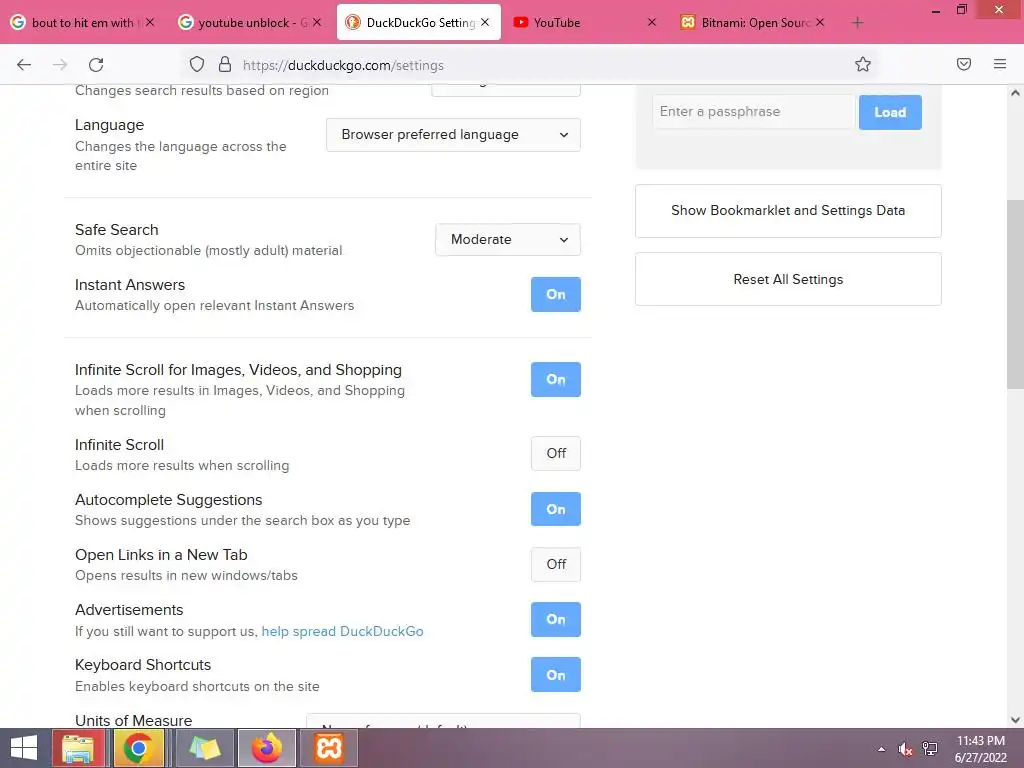Disable Autocomplete Suggestions toggle

556,509
